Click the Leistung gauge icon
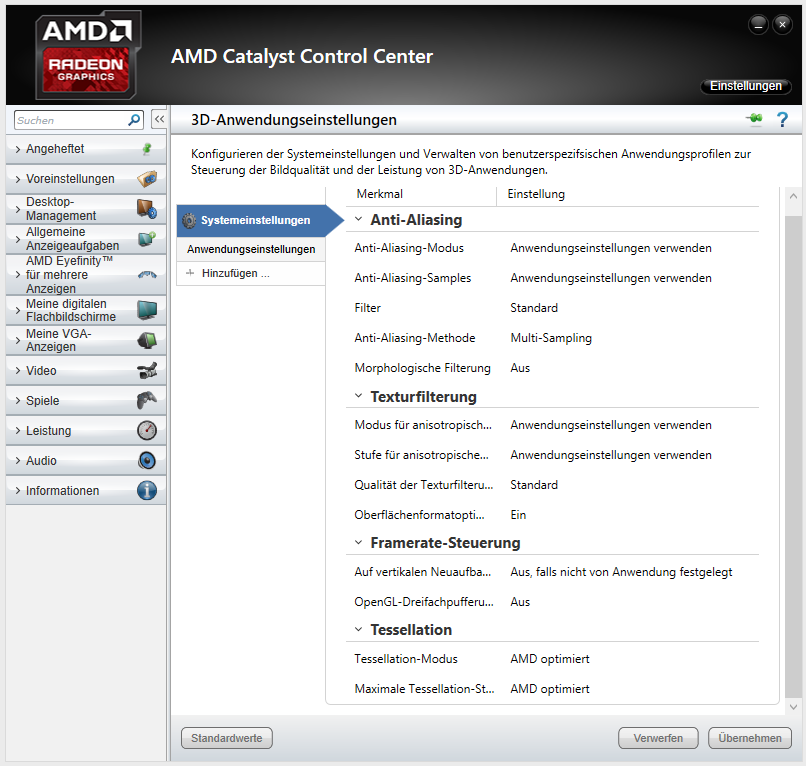 (147, 430)
